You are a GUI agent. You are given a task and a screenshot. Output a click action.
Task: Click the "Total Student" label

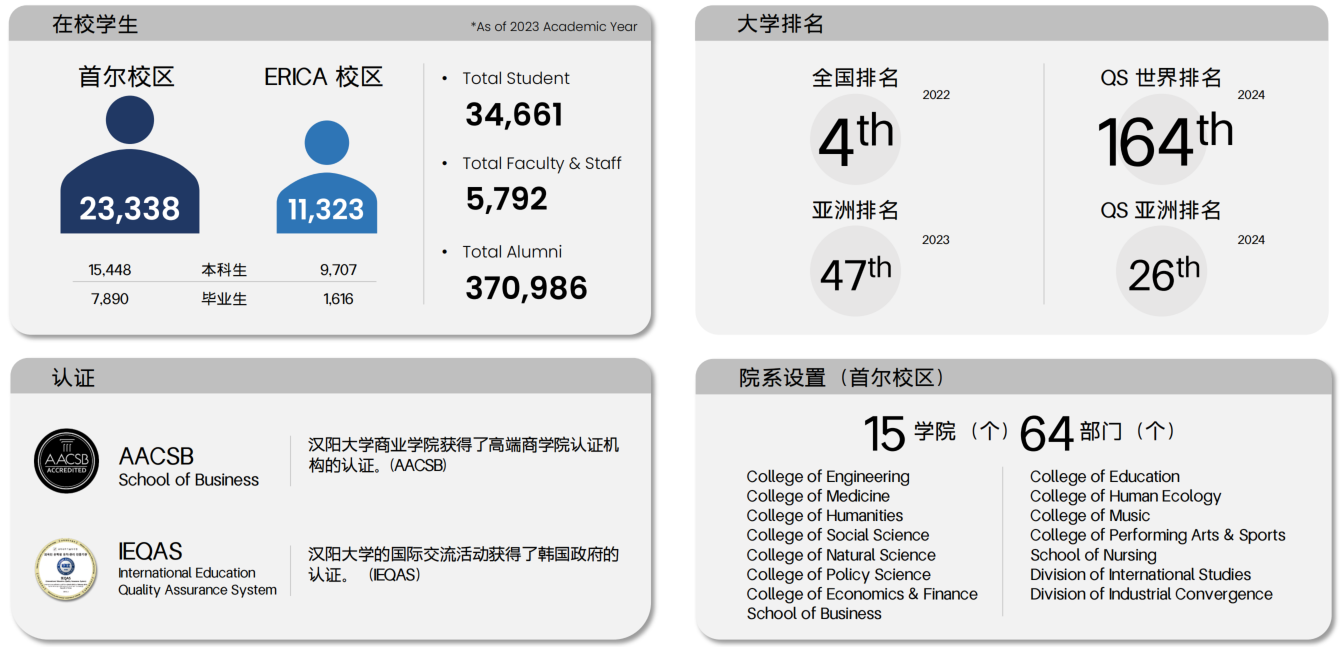click(x=516, y=78)
